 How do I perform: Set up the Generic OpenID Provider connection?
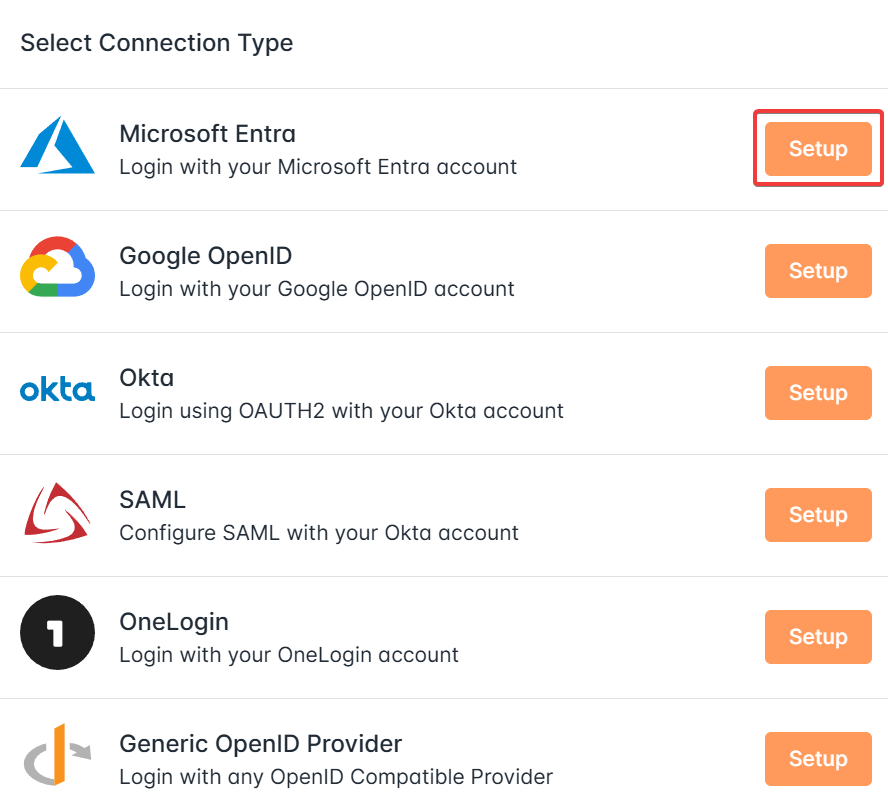point(818,759)
